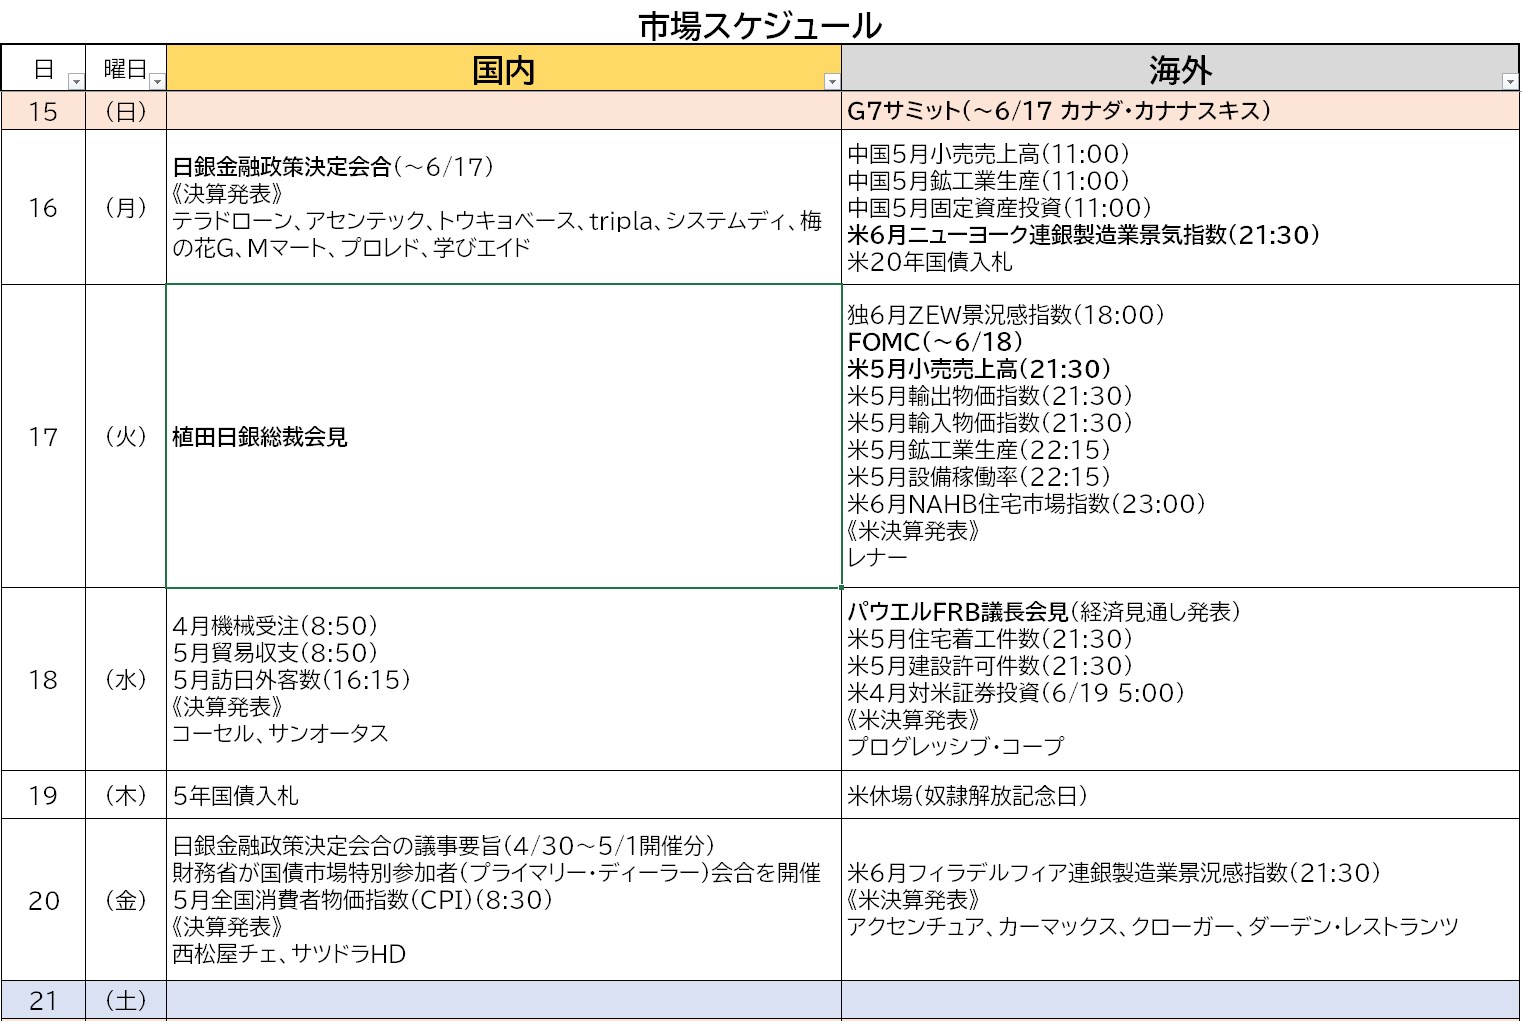1522x1021 pixels.
Task: Expand the 海外 column filter arrow
Action: tap(1509, 82)
